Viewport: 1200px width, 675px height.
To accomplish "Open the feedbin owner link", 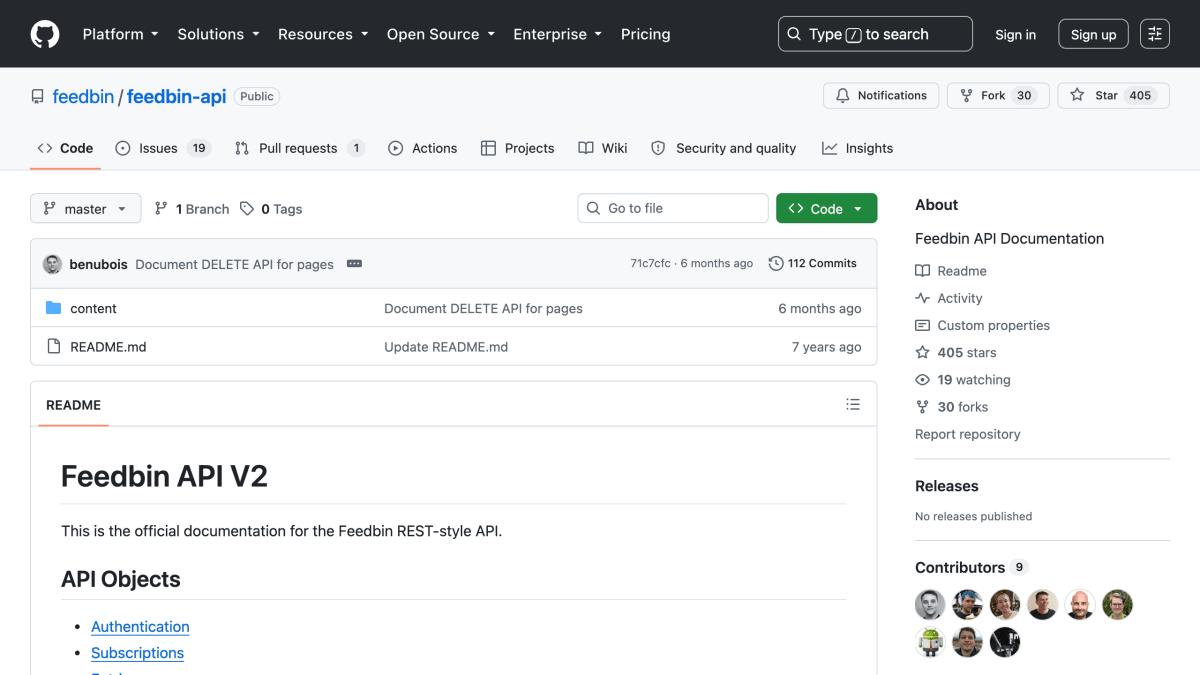I will [x=83, y=97].
